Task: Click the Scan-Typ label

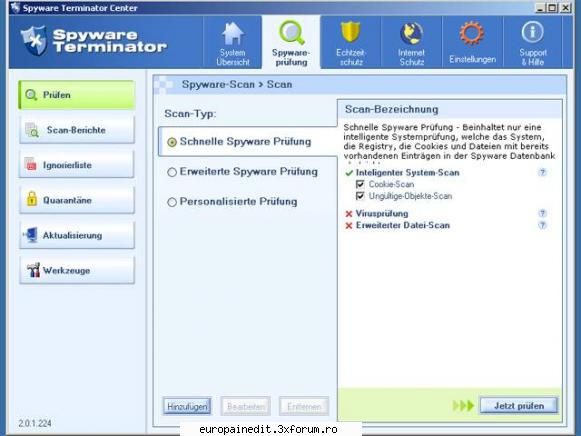Action: pyautogui.click(x=190, y=113)
